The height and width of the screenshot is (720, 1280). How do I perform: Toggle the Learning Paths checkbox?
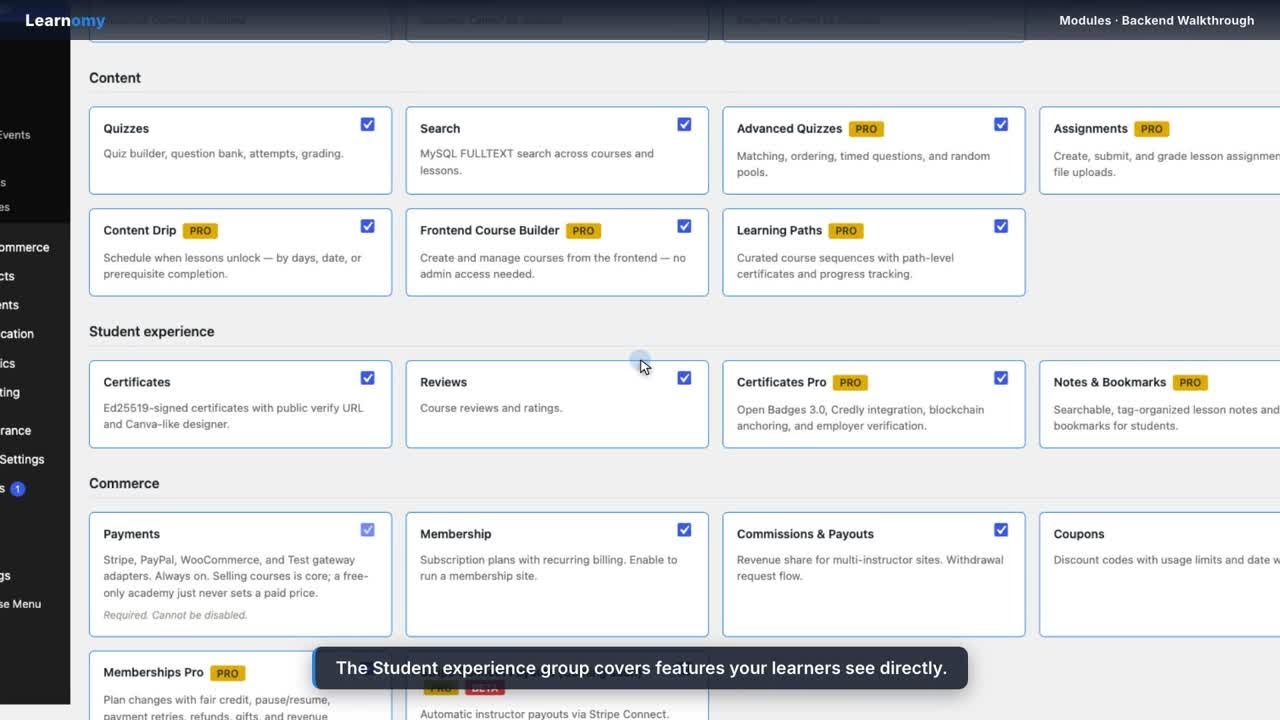coord(1001,227)
